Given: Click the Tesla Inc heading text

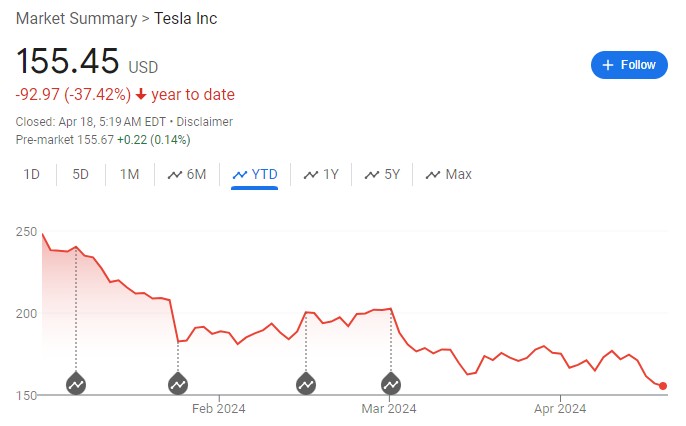Looking at the screenshot, I should [185, 18].
